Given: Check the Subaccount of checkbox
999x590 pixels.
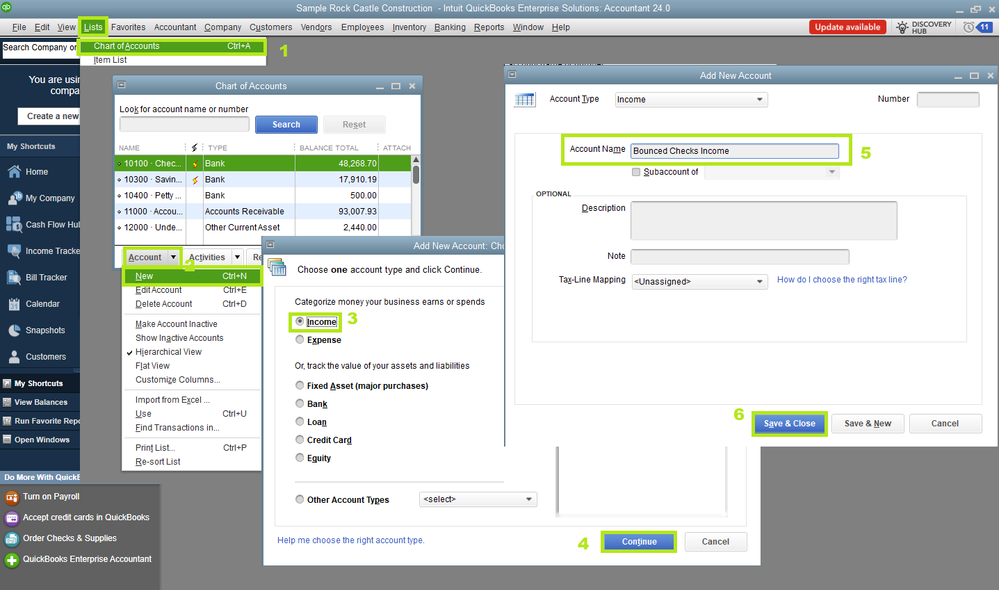Looking at the screenshot, I should [x=636, y=172].
